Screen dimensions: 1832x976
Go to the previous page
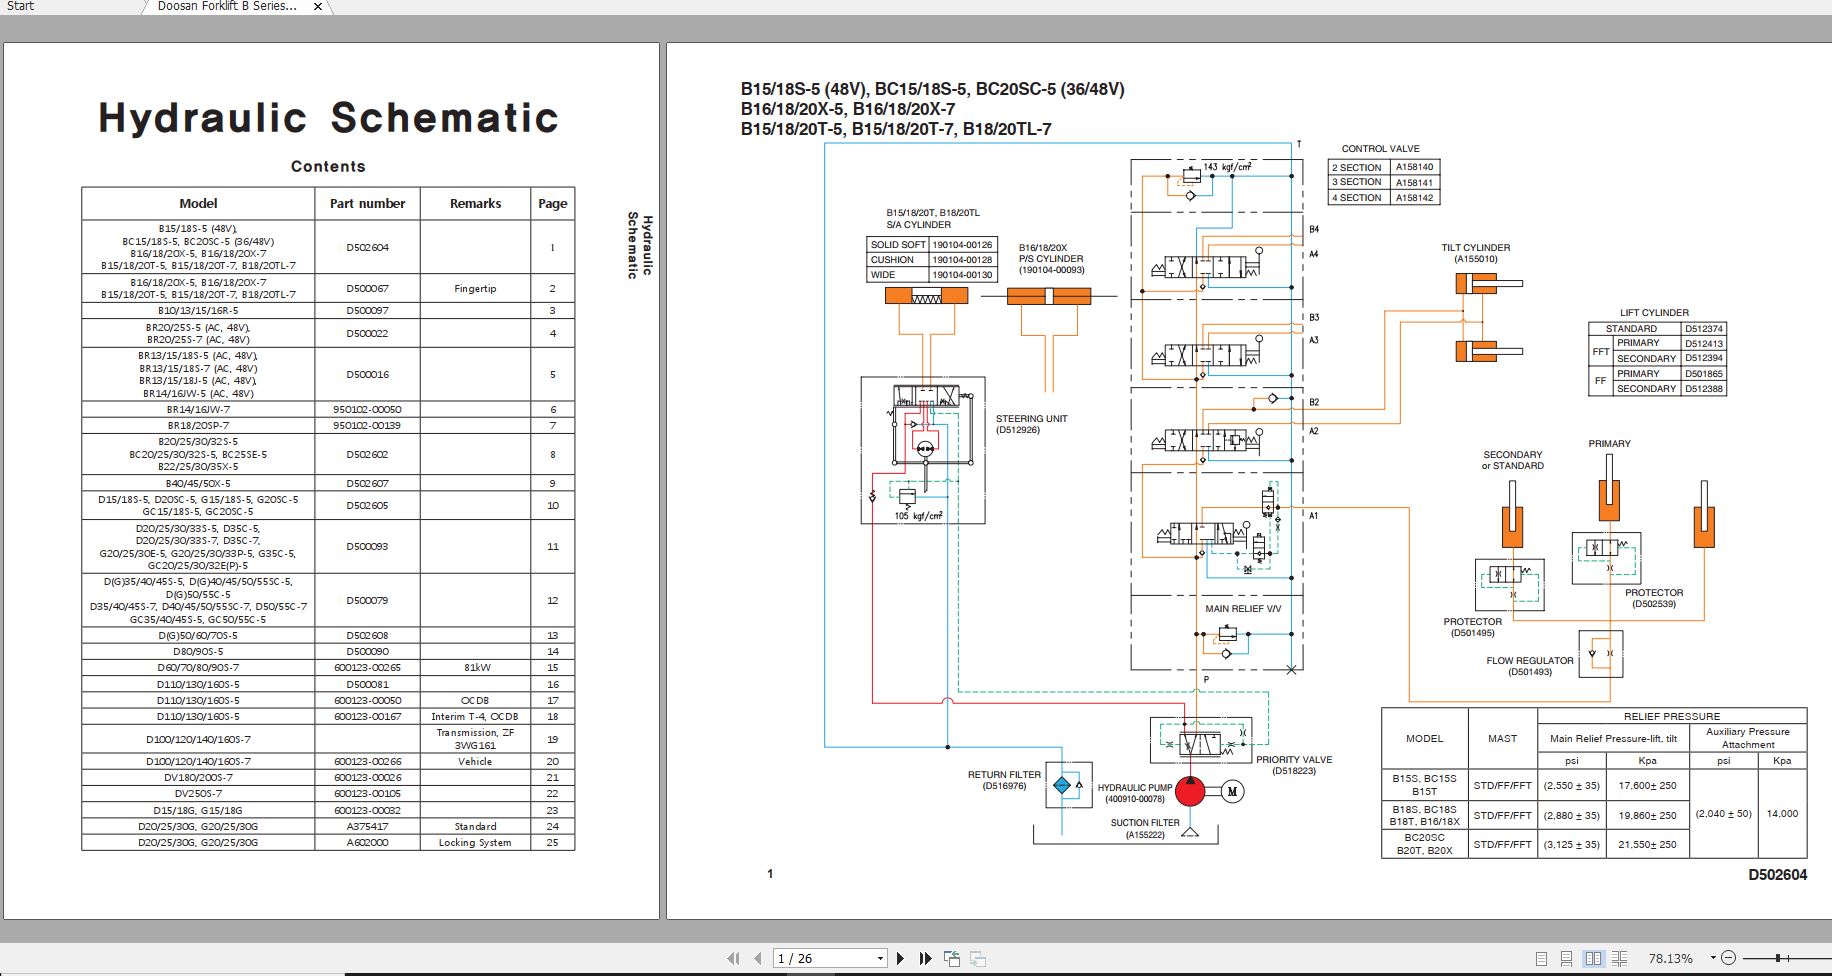coord(757,958)
